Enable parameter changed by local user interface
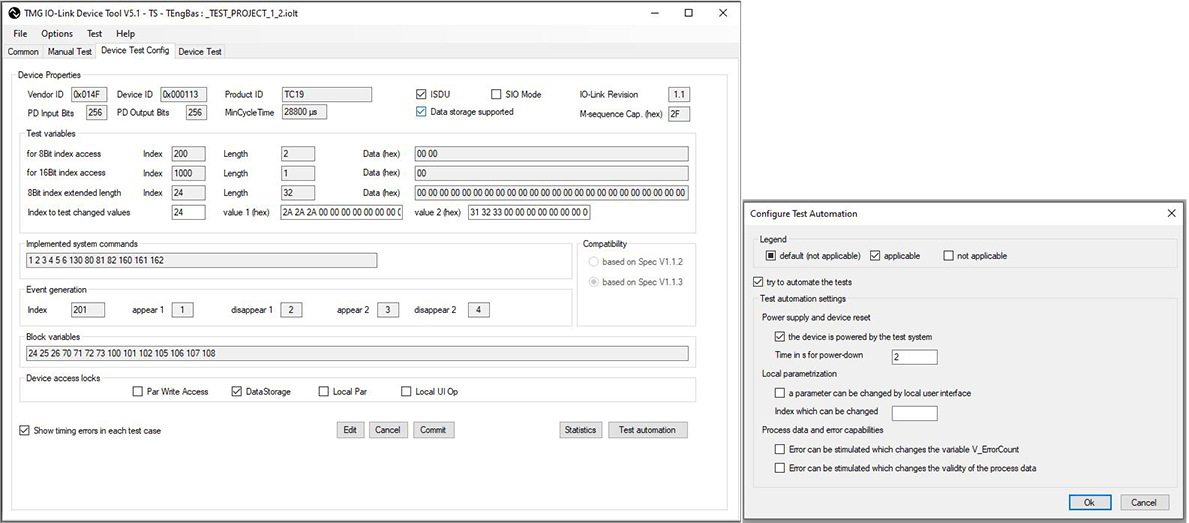 pyautogui.click(x=780, y=393)
